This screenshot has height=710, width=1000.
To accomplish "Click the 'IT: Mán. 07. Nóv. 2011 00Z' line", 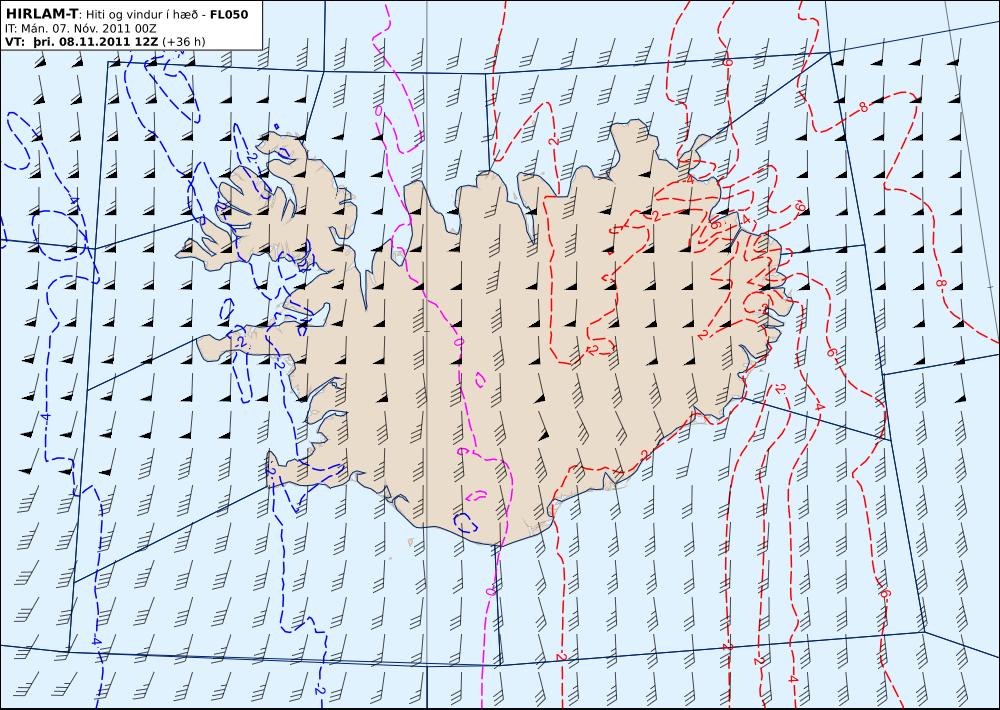I will 80,28.
